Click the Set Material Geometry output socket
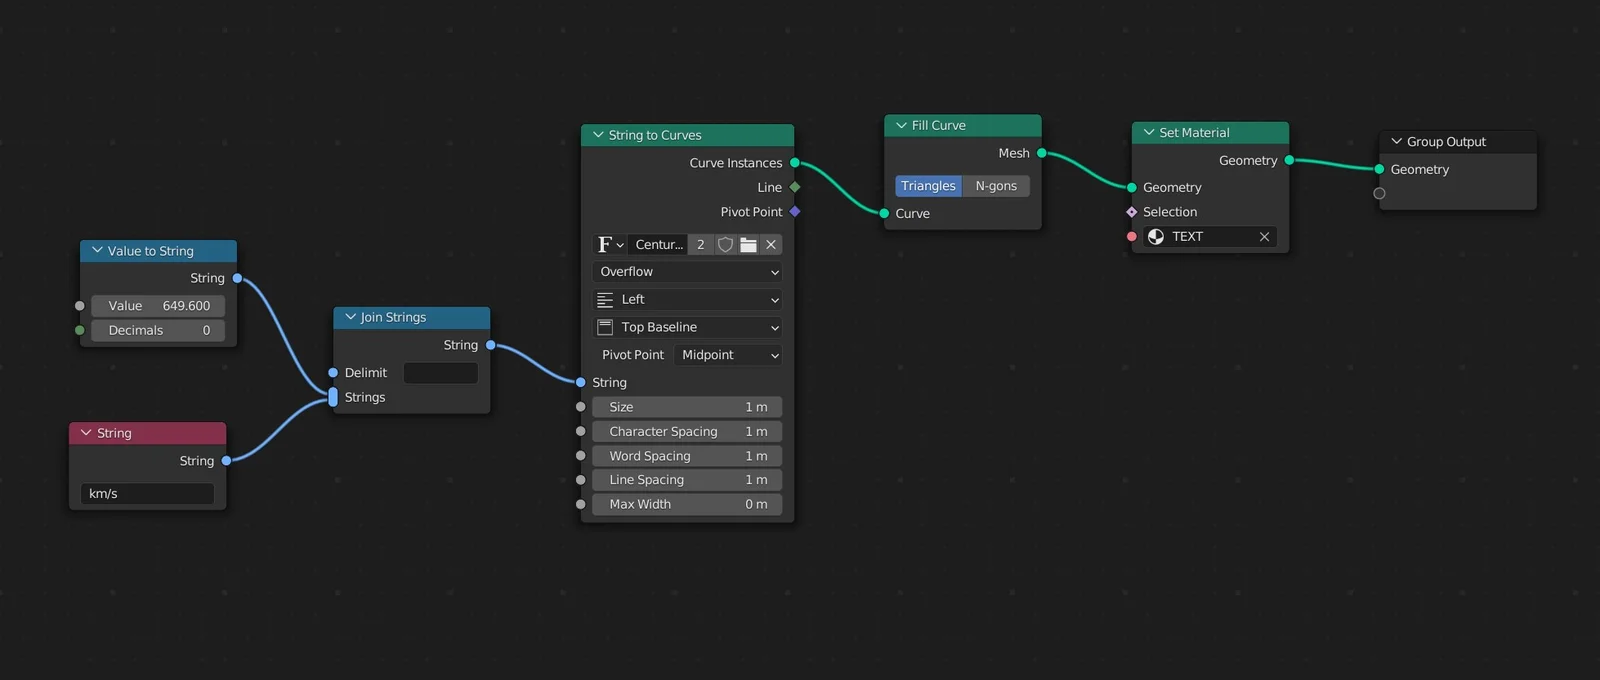 pyautogui.click(x=1289, y=160)
